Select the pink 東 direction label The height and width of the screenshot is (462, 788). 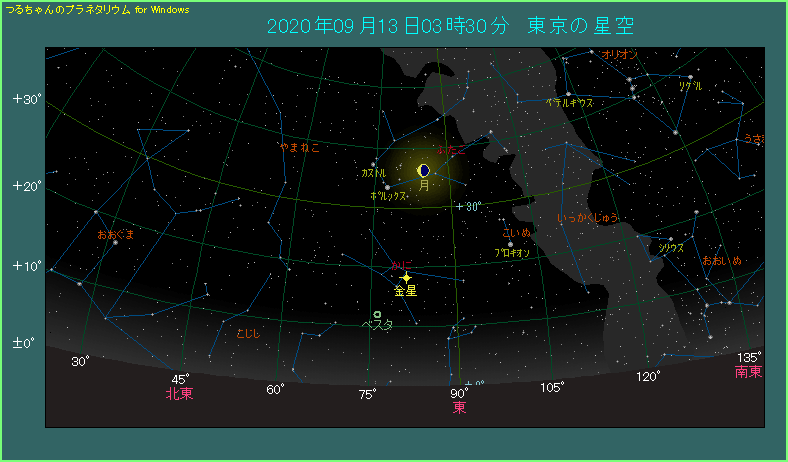coord(459,407)
